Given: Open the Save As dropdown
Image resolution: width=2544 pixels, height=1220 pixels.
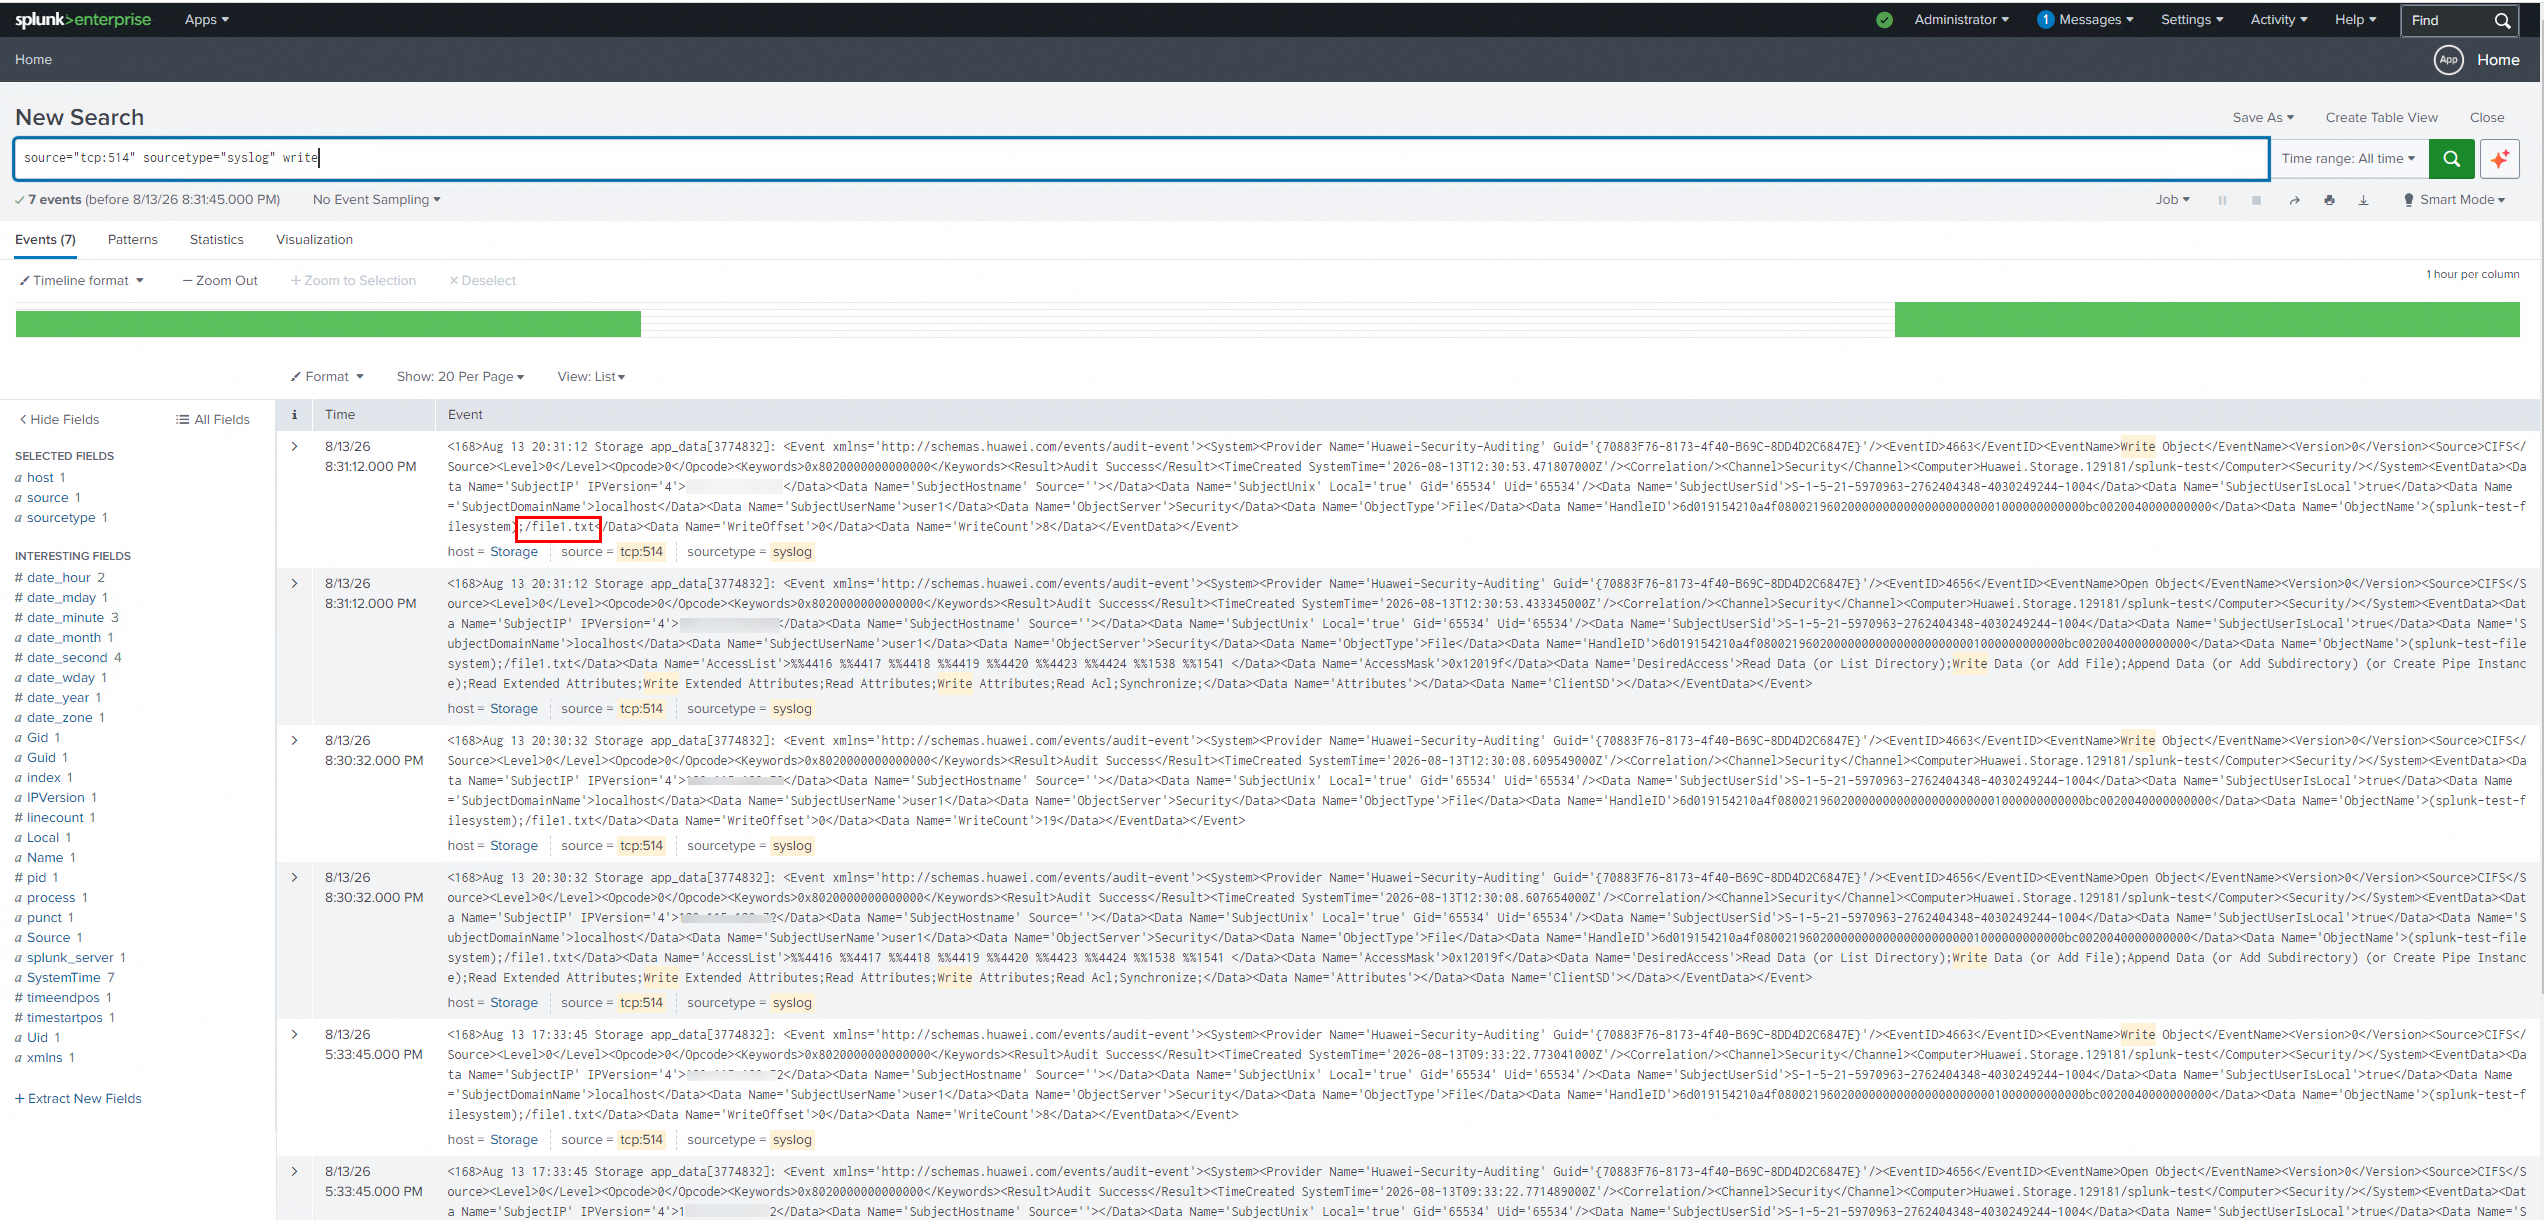Looking at the screenshot, I should click(2263, 118).
